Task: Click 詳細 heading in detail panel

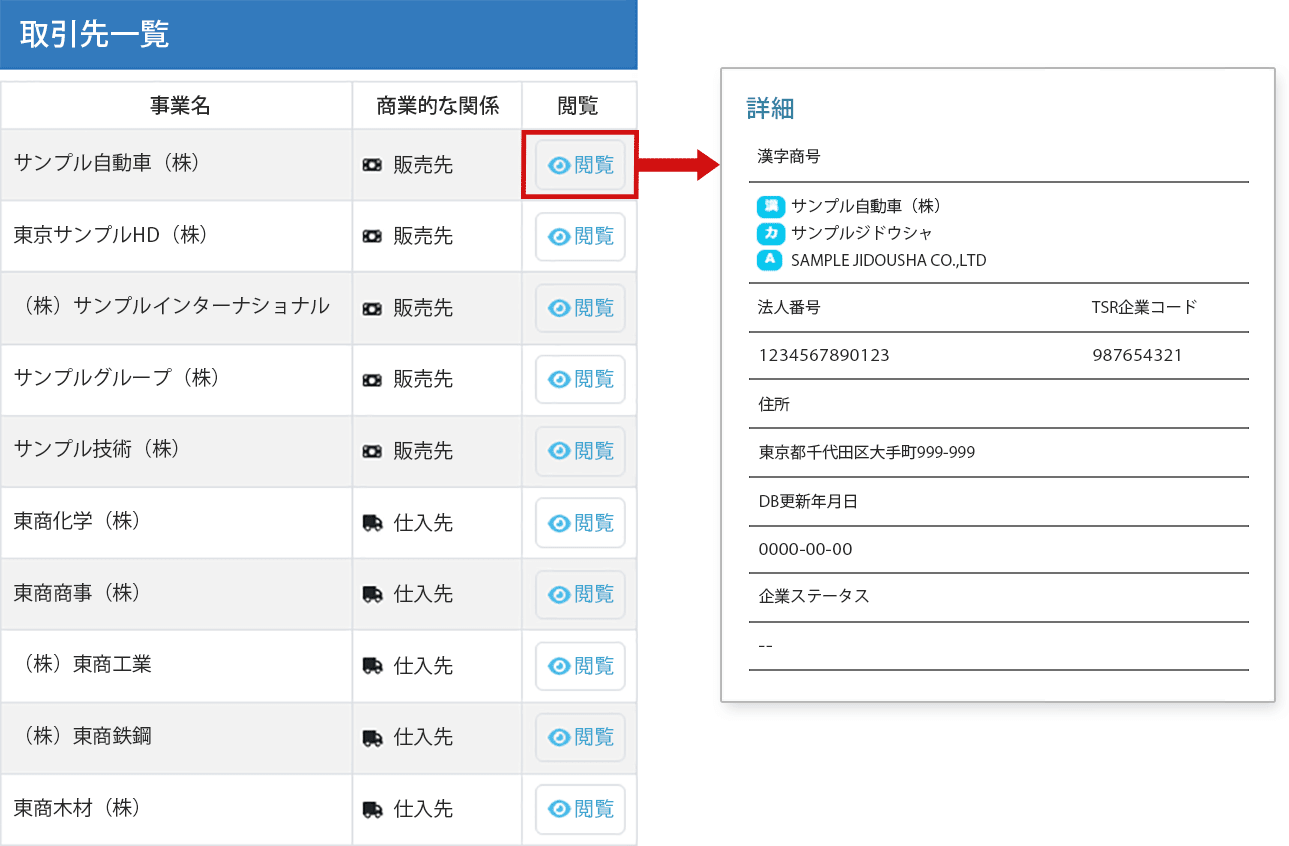Action: click(x=771, y=109)
